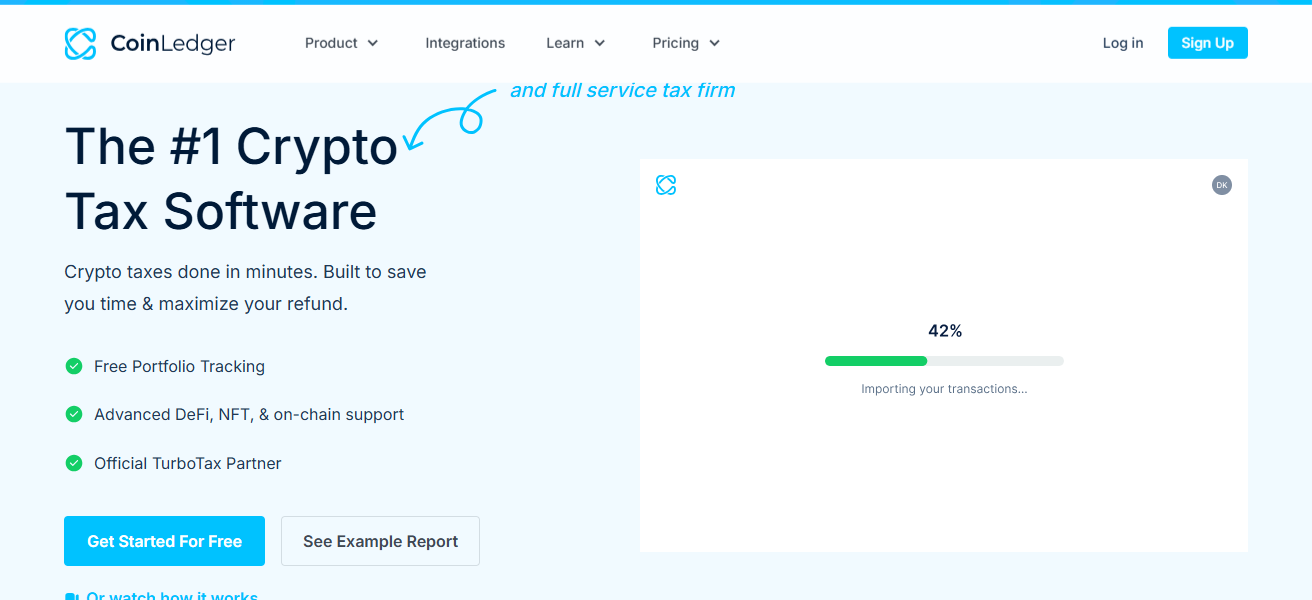Click the Learn navigation label
1312x600 pixels.
click(x=567, y=43)
